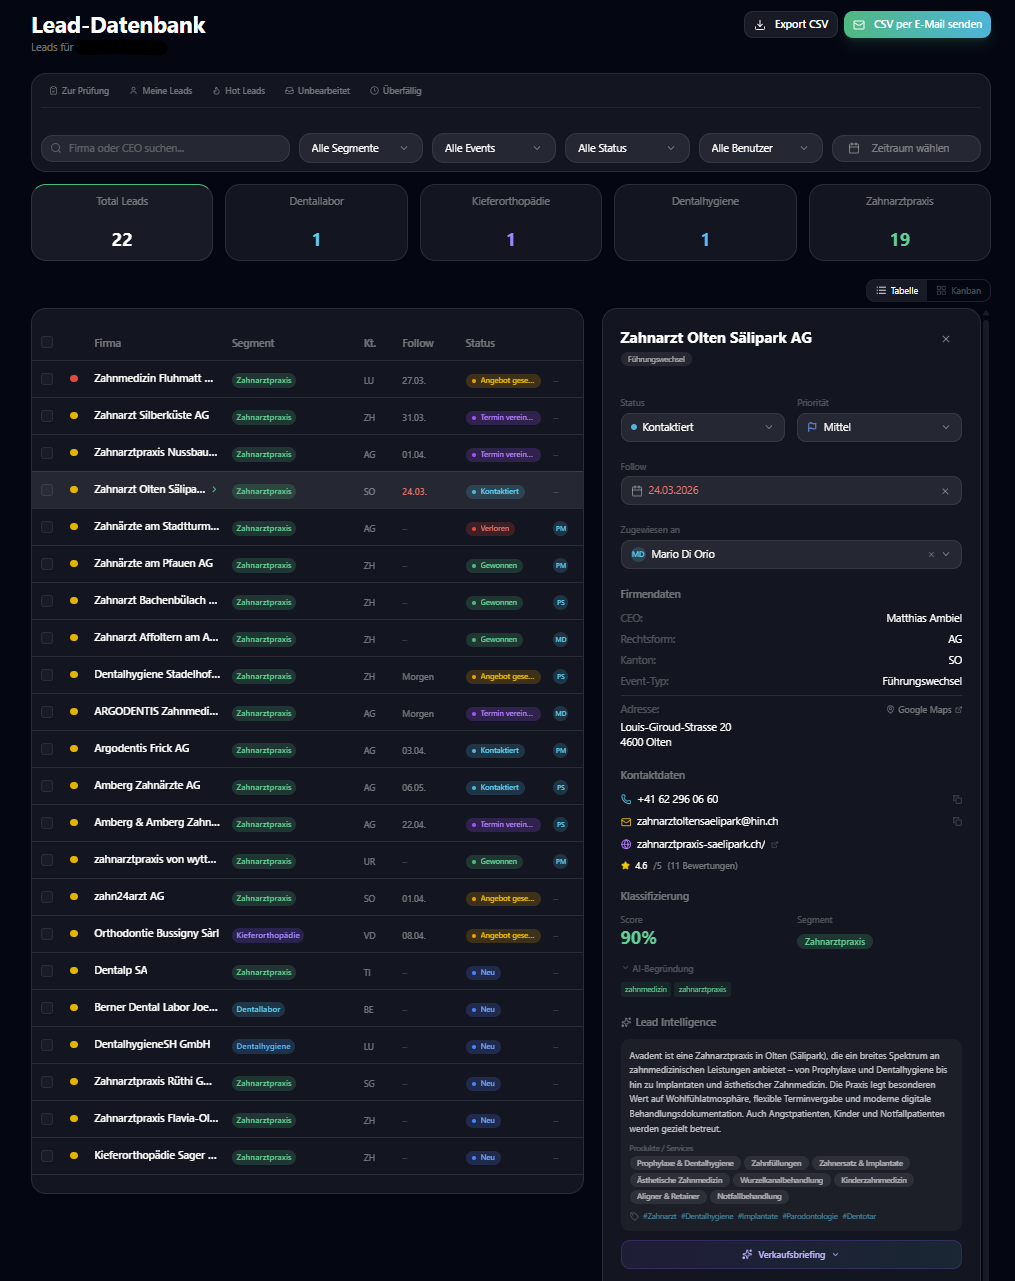Image resolution: width=1015 pixels, height=1281 pixels.
Task: Copy the email zahnarztoltensaelipark@hin.ch
Action: (x=957, y=822)
